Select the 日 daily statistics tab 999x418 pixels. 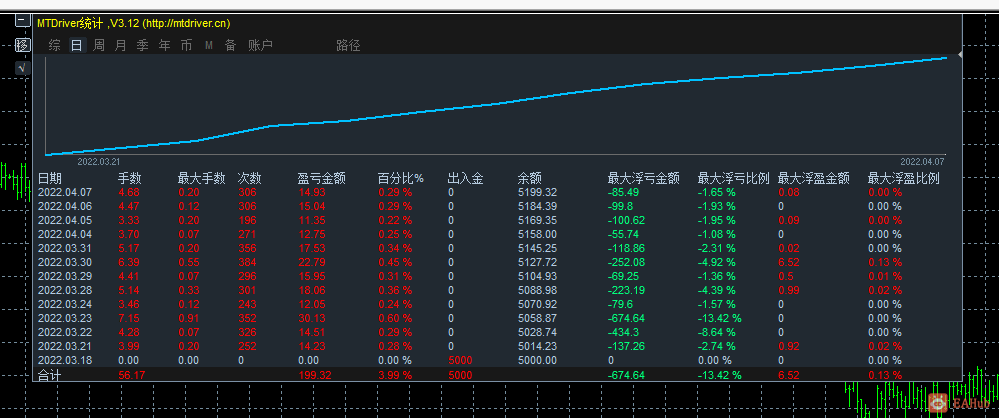pyautogui.click(x=76, y=45)
